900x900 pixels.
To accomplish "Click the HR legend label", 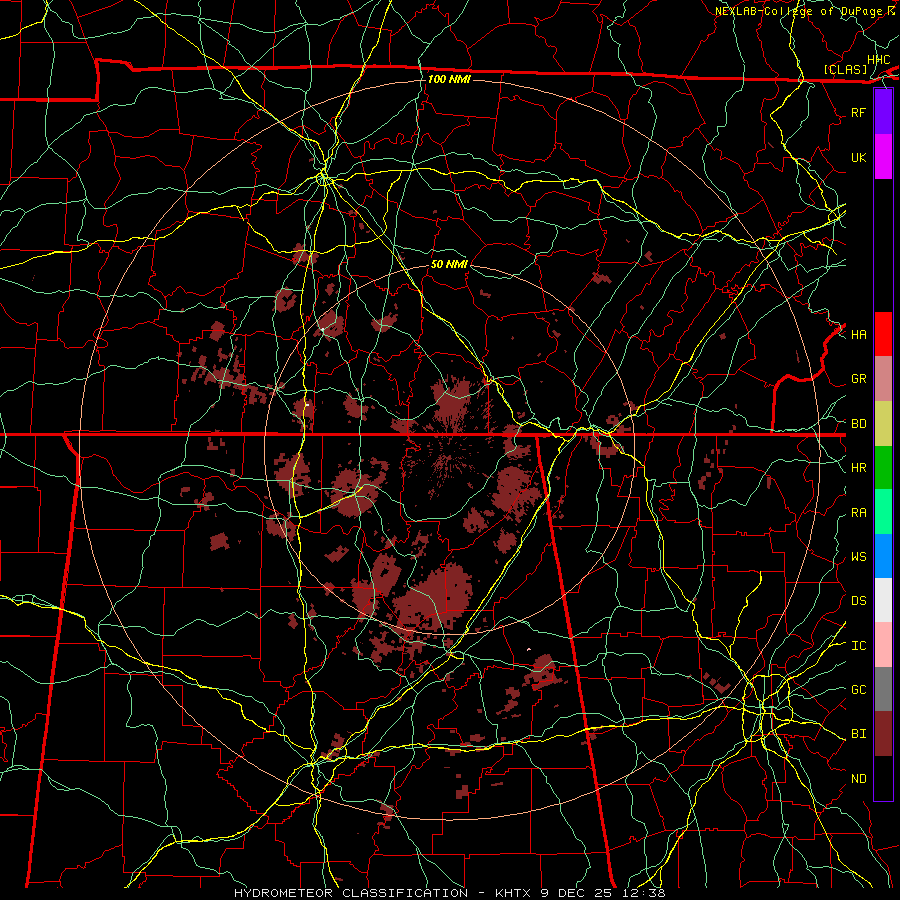I will 859,468.
